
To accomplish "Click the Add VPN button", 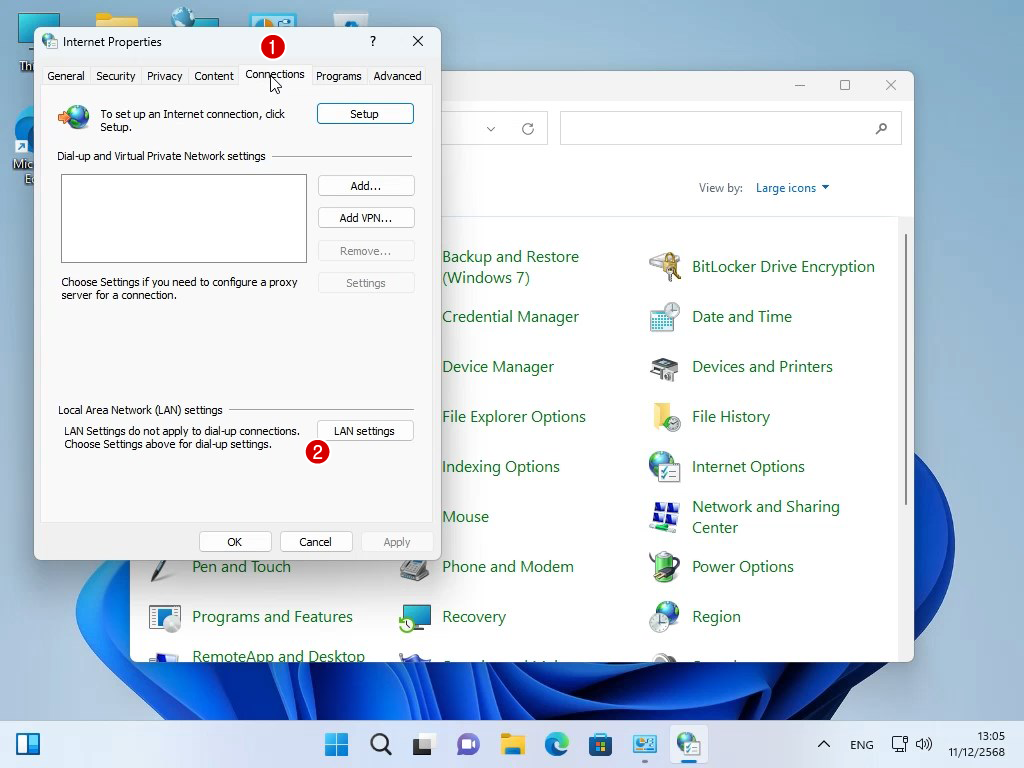I will point(365,218).
